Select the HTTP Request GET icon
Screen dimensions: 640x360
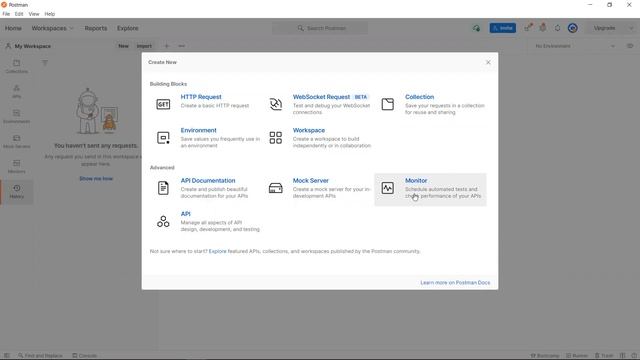coord(163,104)
